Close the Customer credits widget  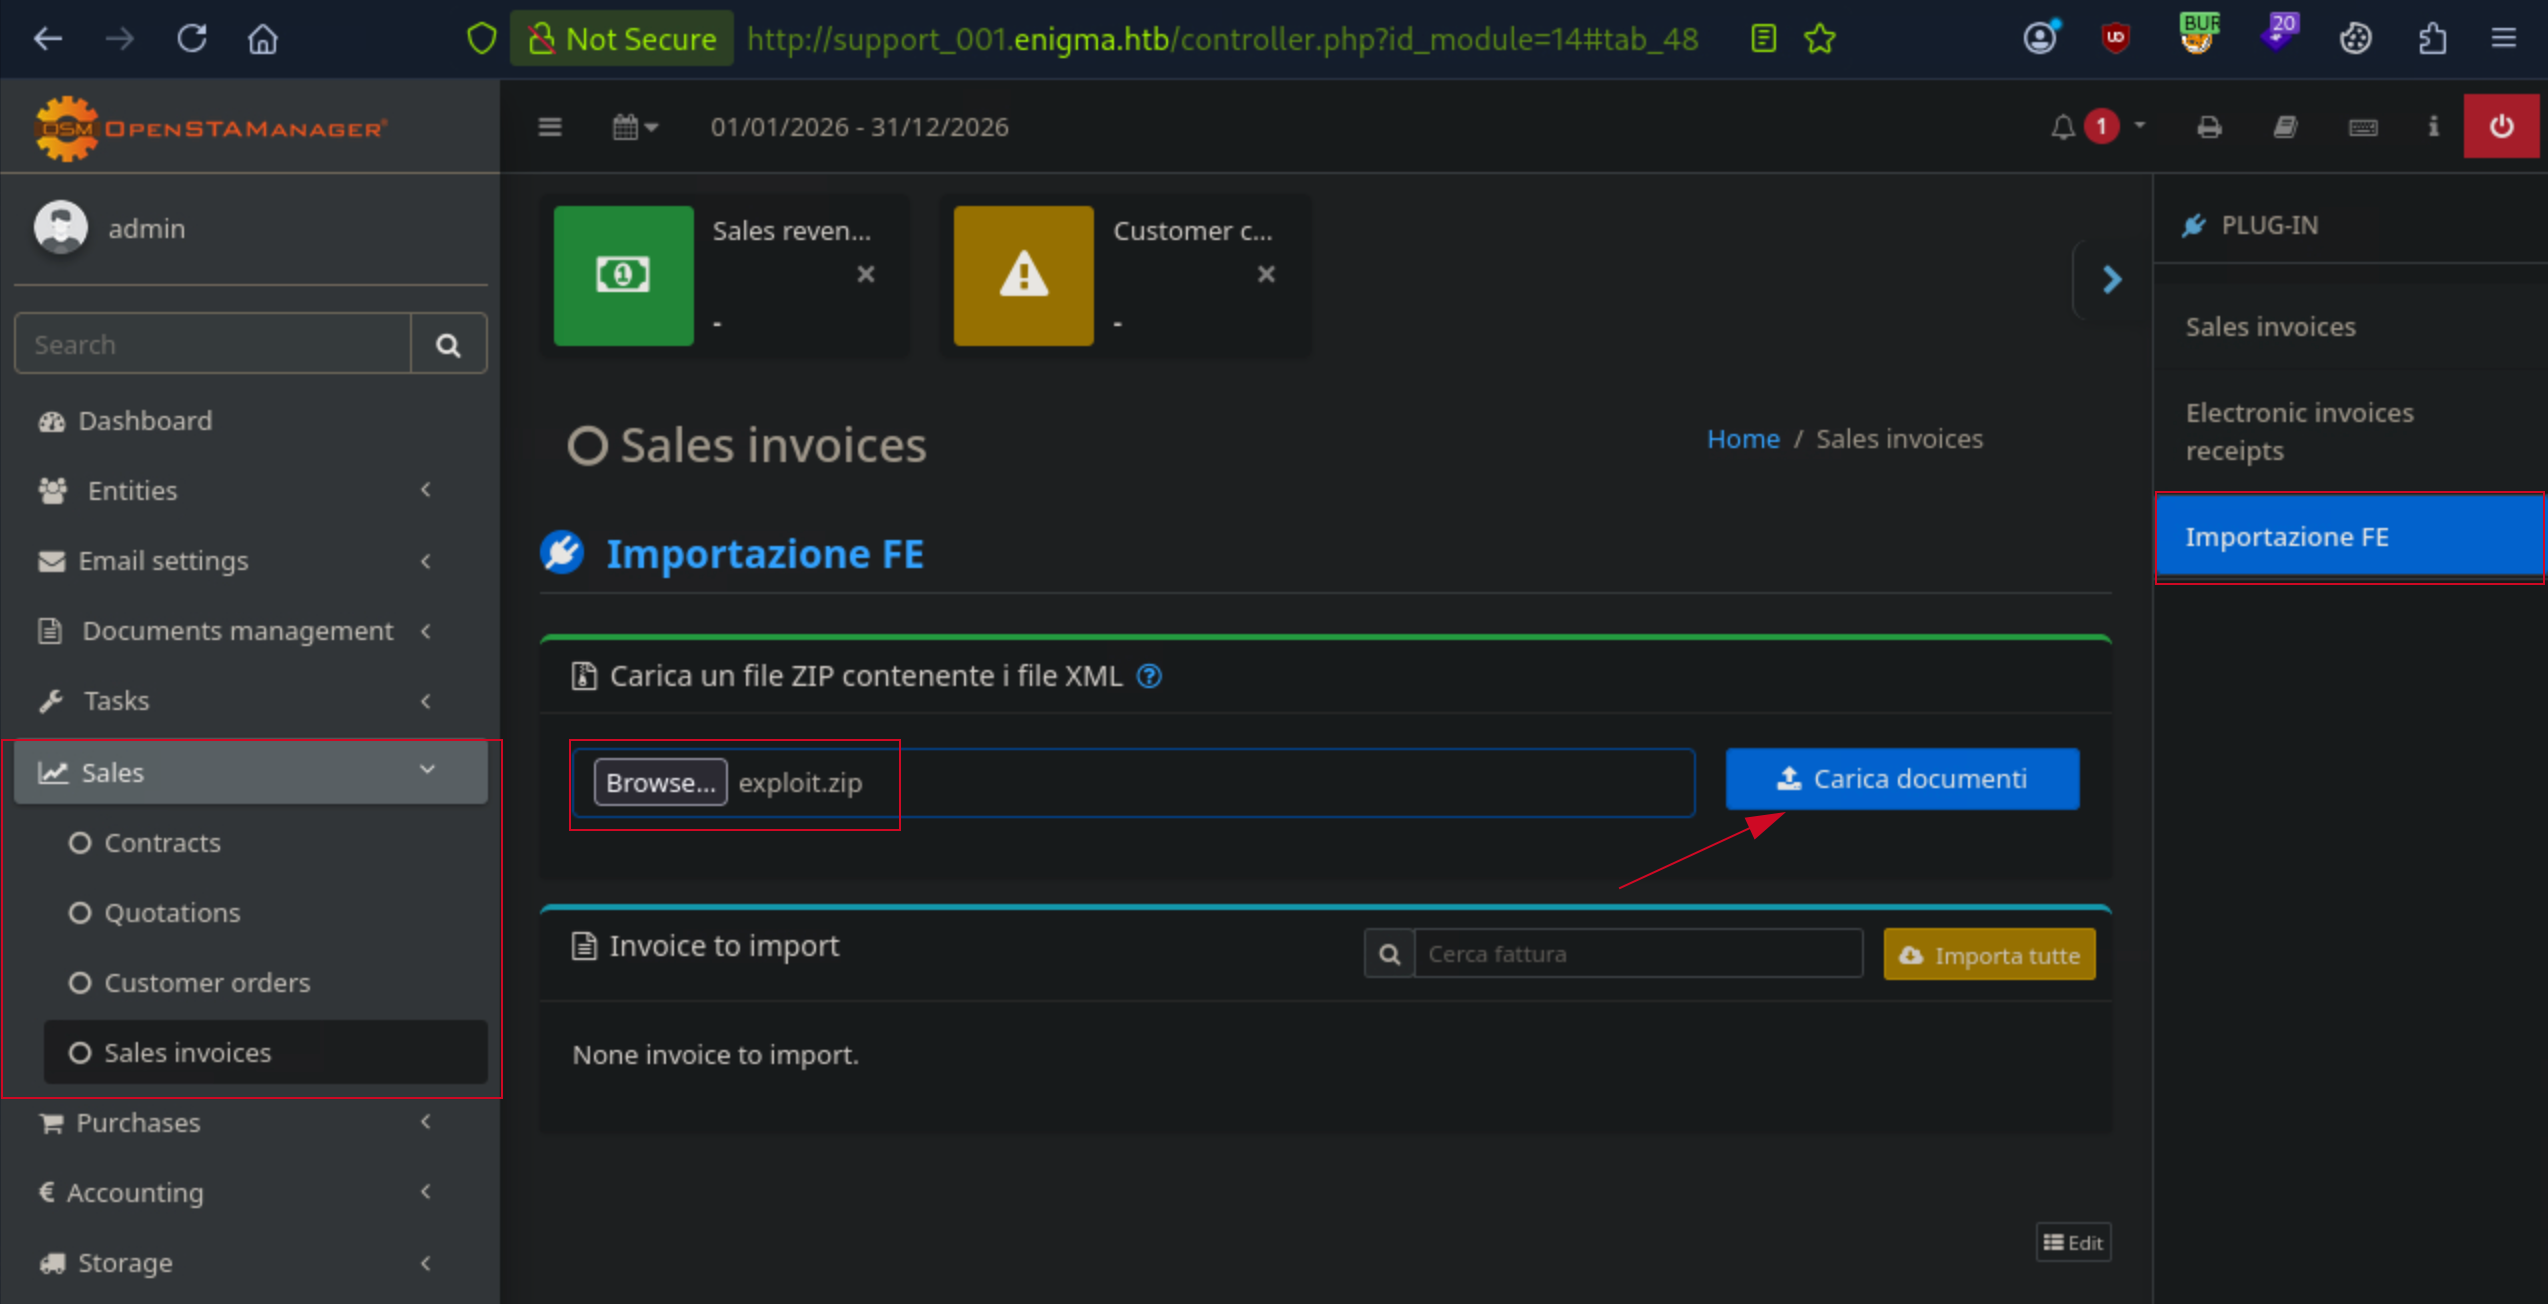[1266, 274]
